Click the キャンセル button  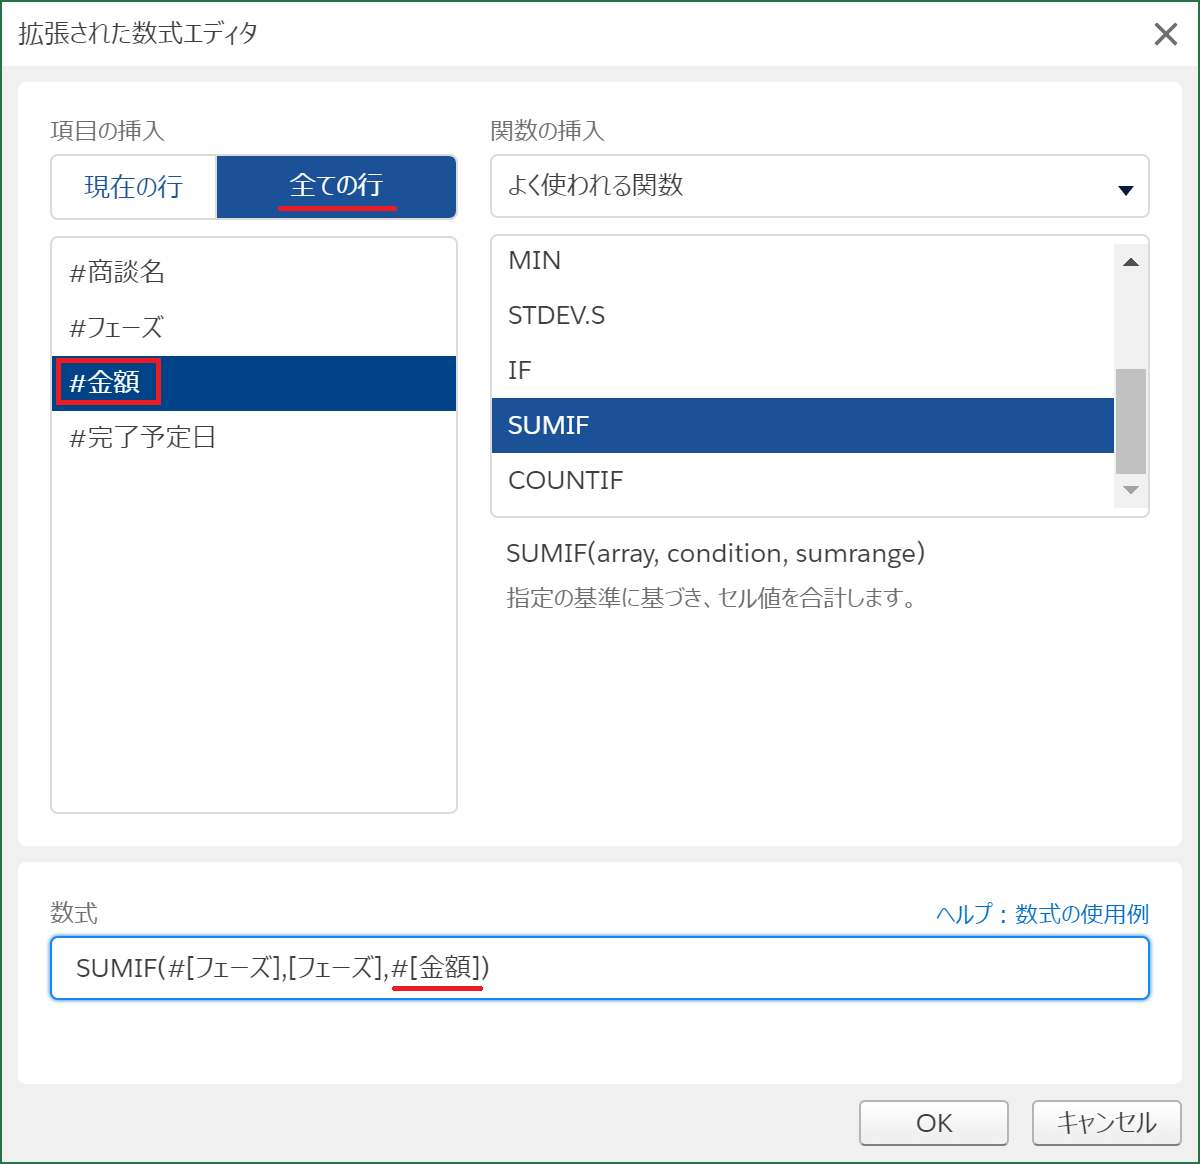tap(1107, 1123)
